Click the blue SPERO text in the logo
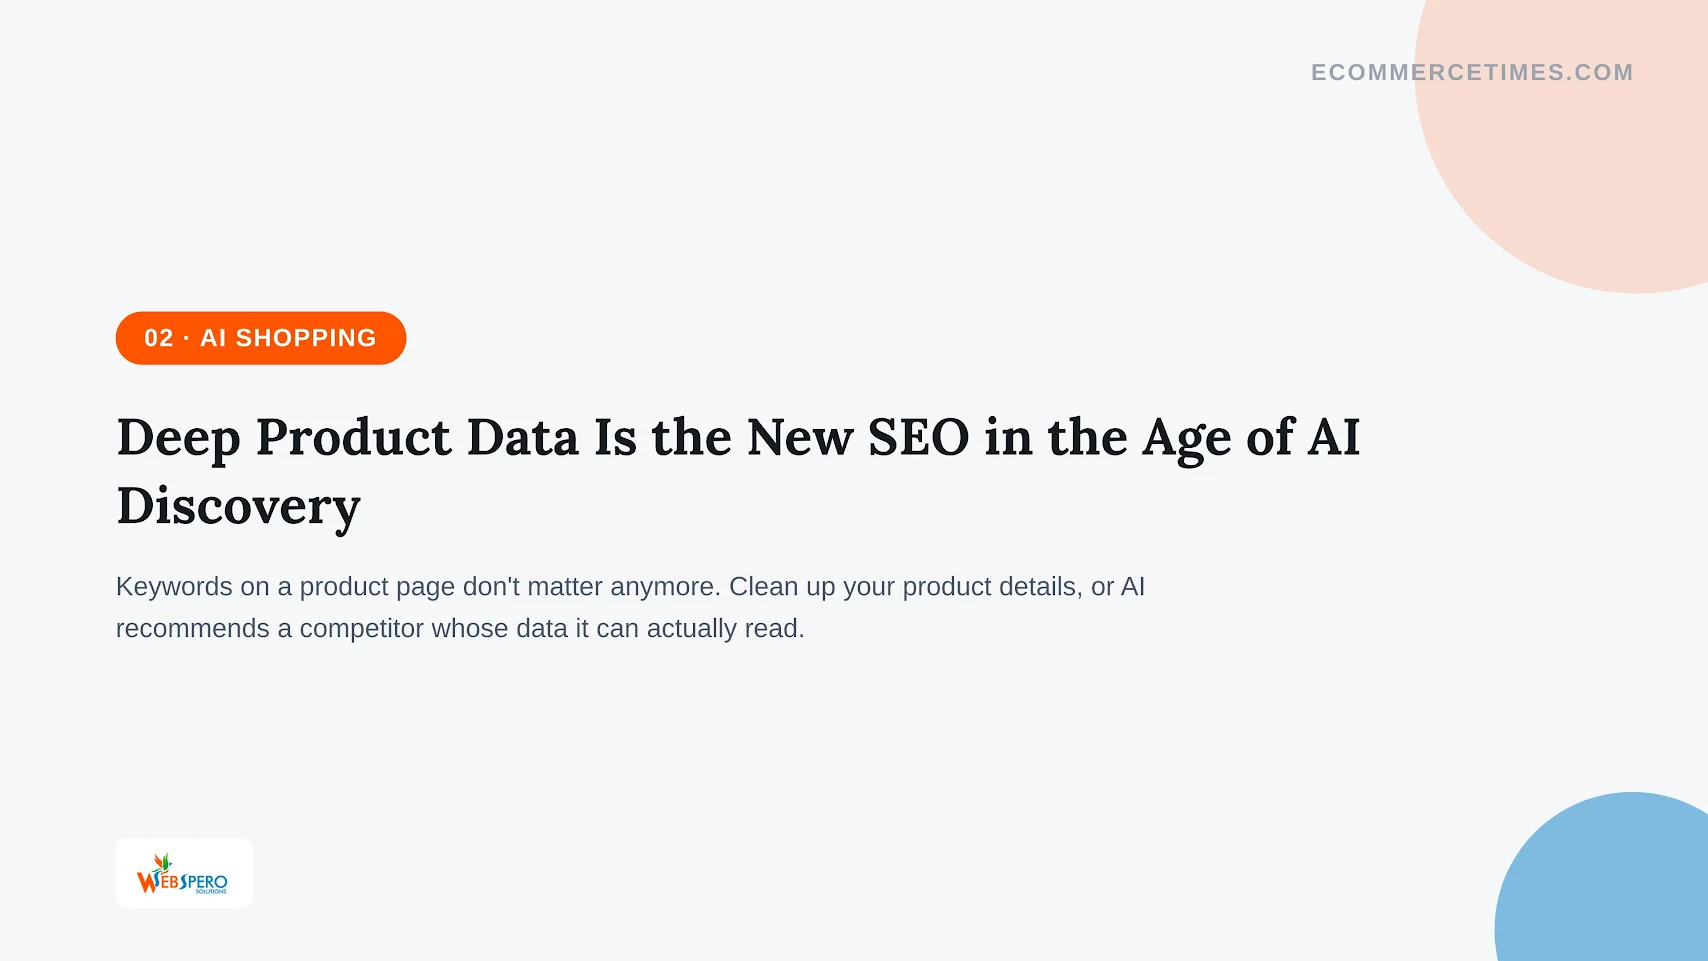This screenshot has width=1708, height=961. (x=204, y=883)
